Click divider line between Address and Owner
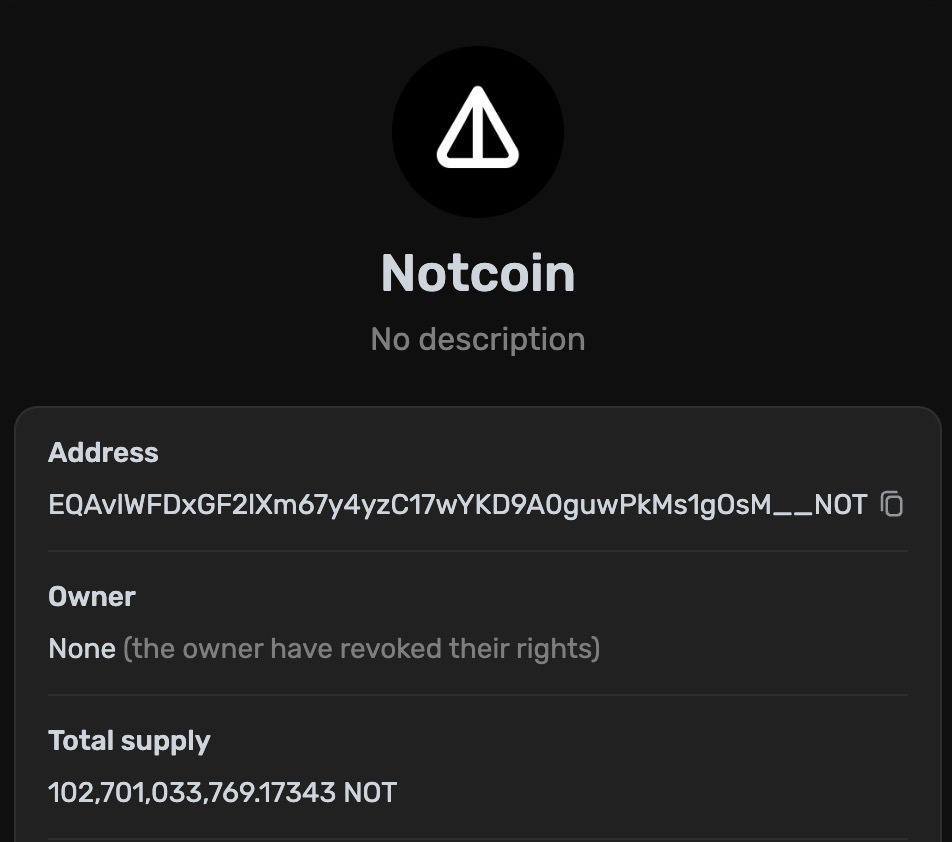This screenshot has height=842, width=952. pos(478,551)
